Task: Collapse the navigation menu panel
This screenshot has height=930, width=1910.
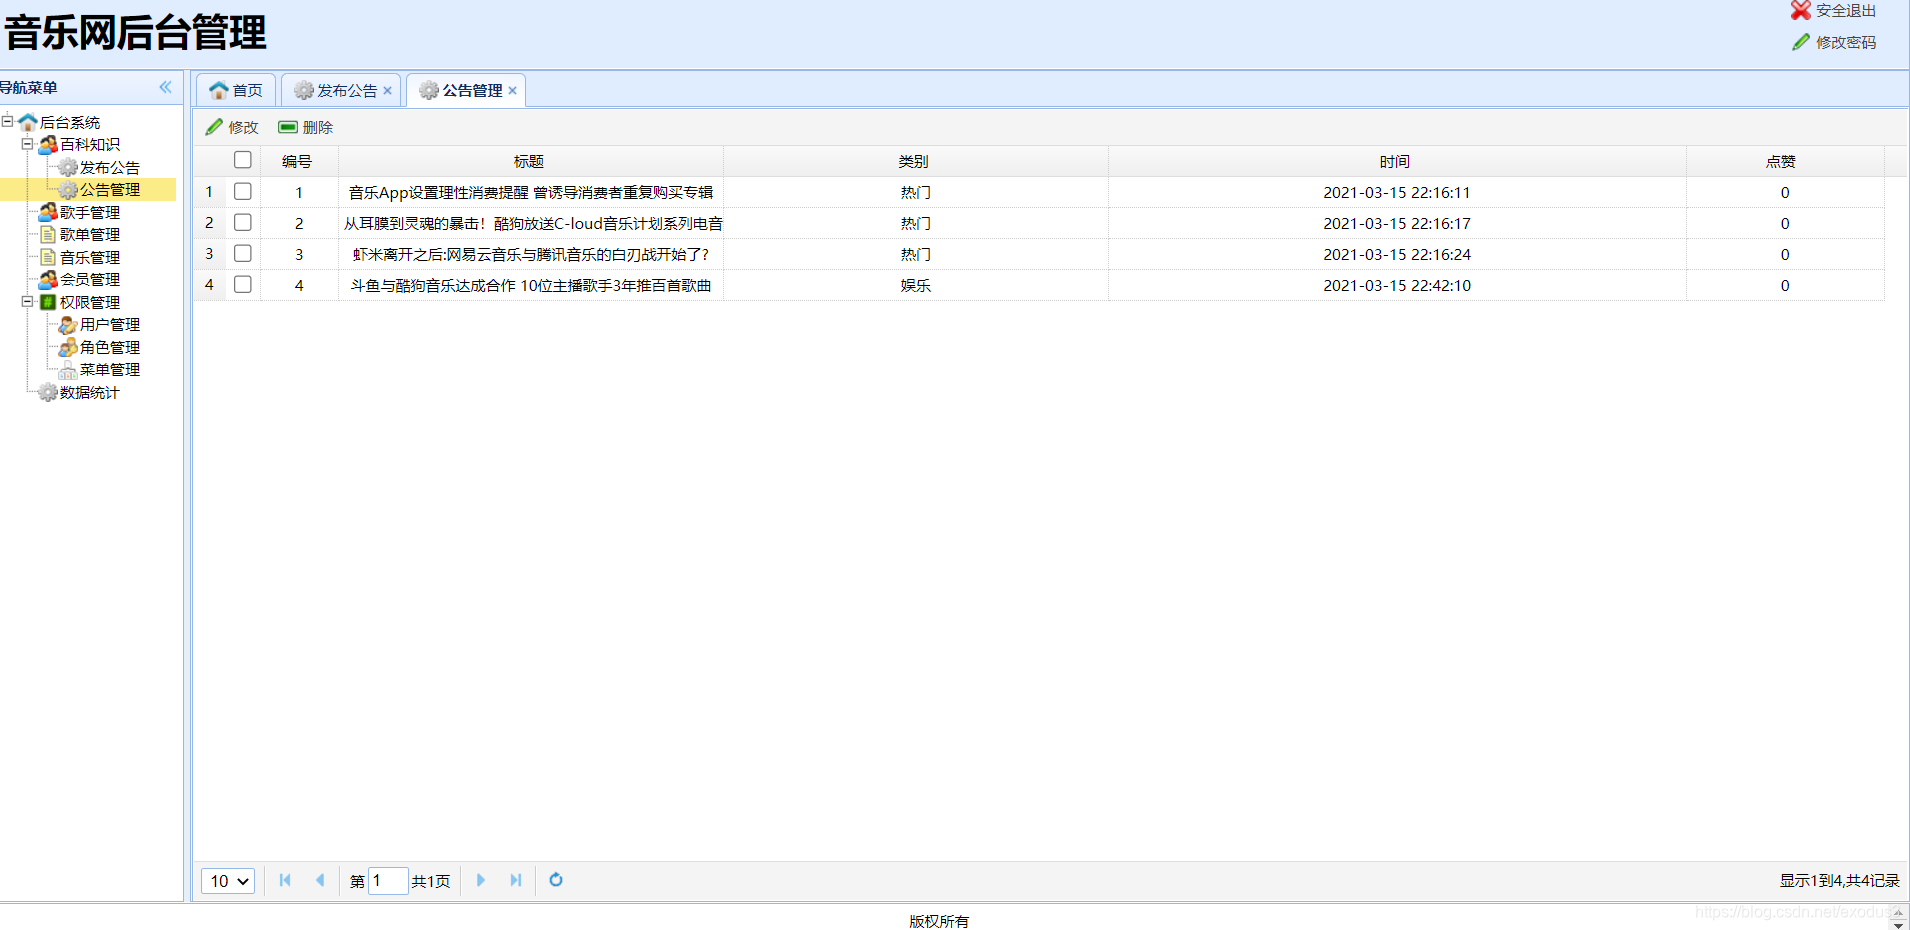Action: tap(165, 87)
